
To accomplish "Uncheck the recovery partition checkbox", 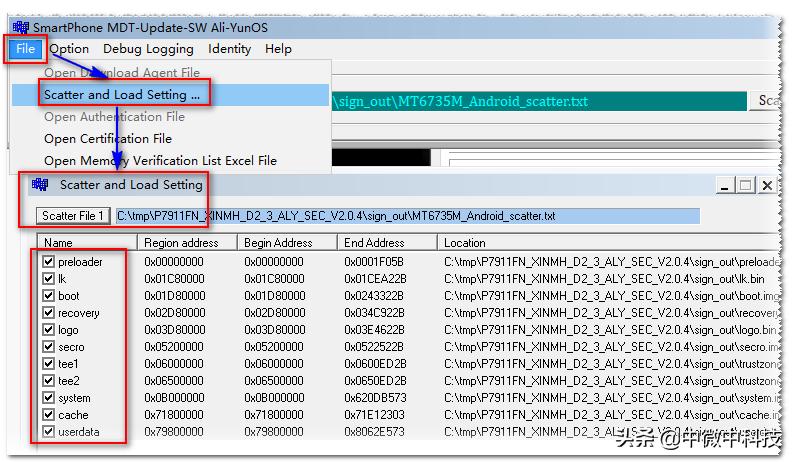I will coord(49,313).
